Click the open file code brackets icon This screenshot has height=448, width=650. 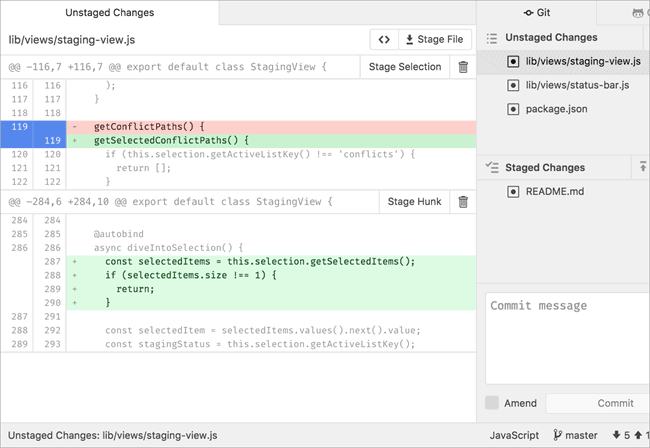pyautogui.click(x=383, y=40)
